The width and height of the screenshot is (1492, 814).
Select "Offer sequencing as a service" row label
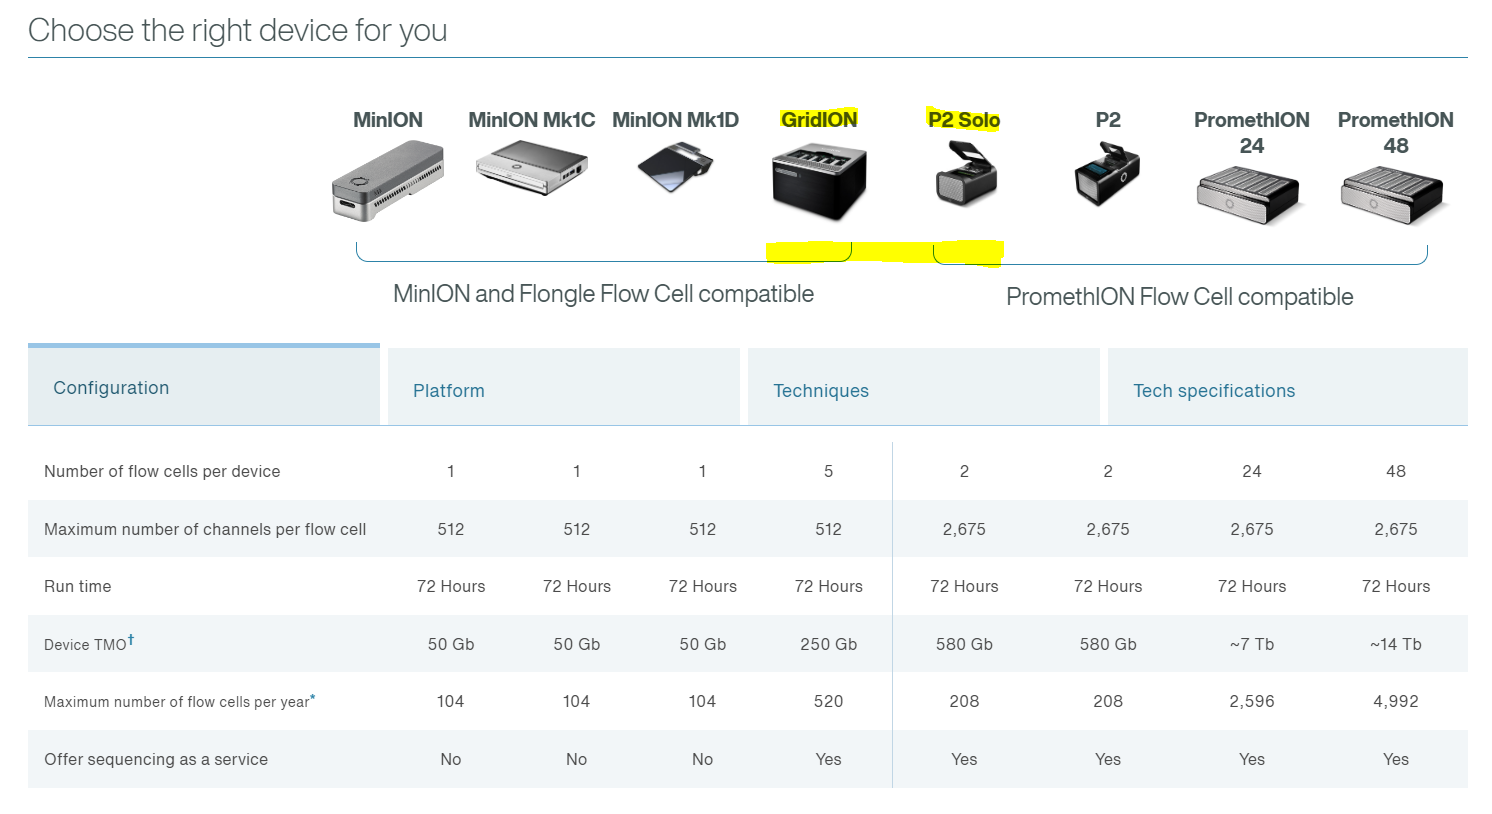point(156,759)
